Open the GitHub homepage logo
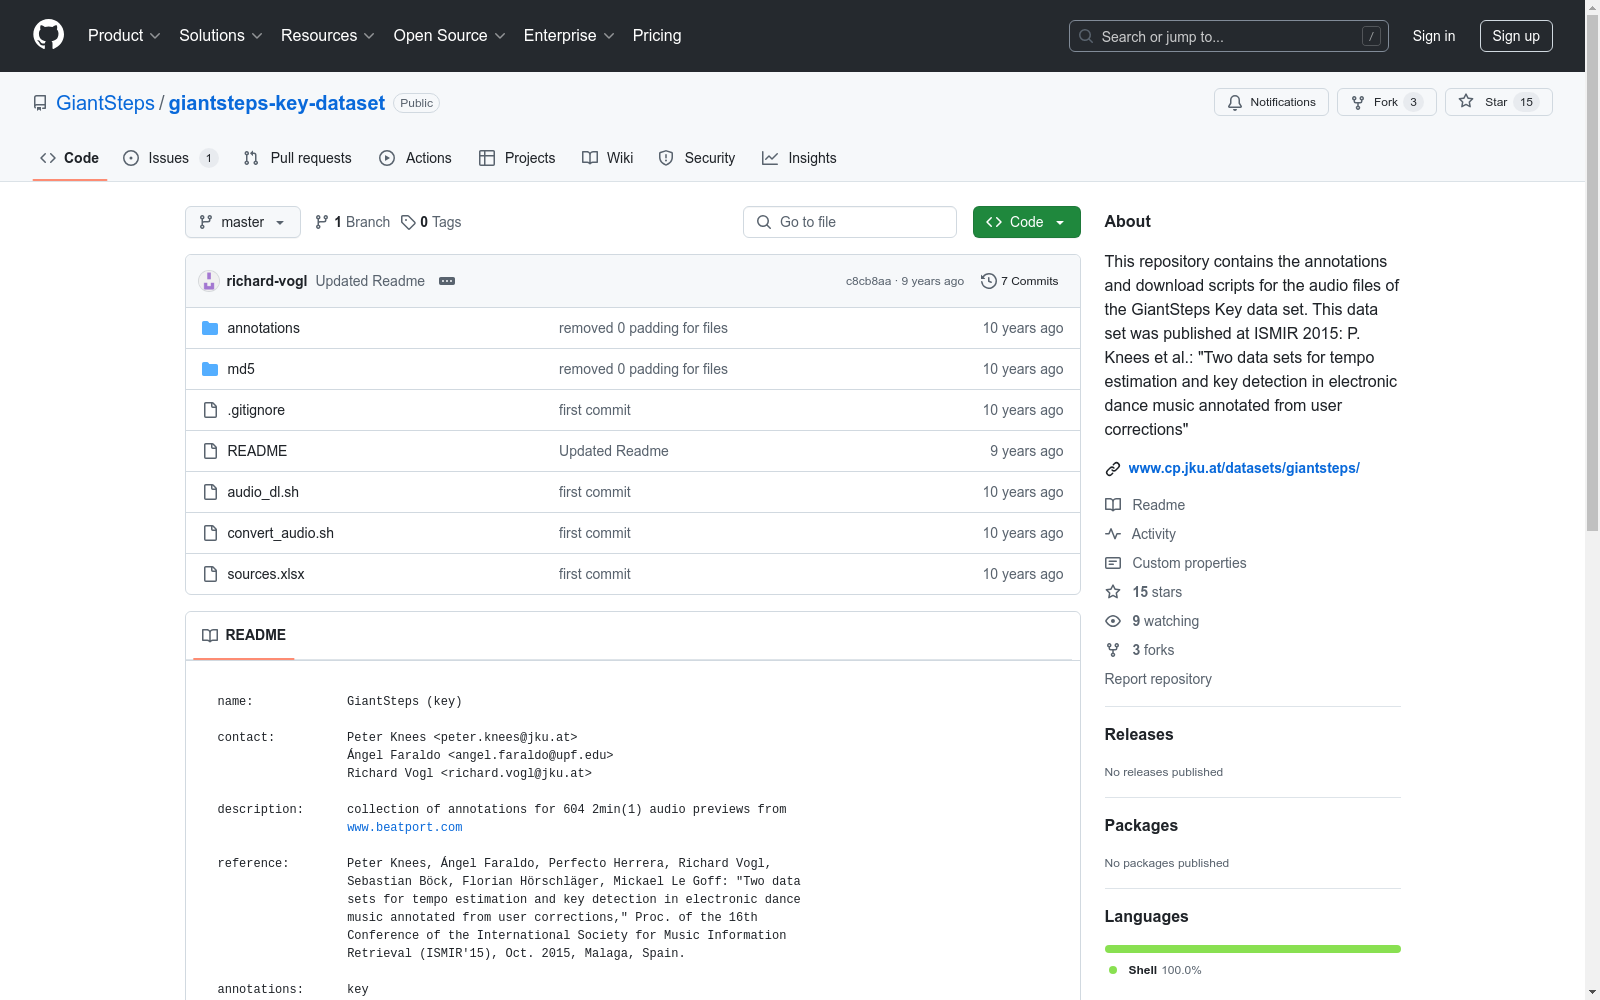Screen dimensions: 1600x1000 click(48, 35)
